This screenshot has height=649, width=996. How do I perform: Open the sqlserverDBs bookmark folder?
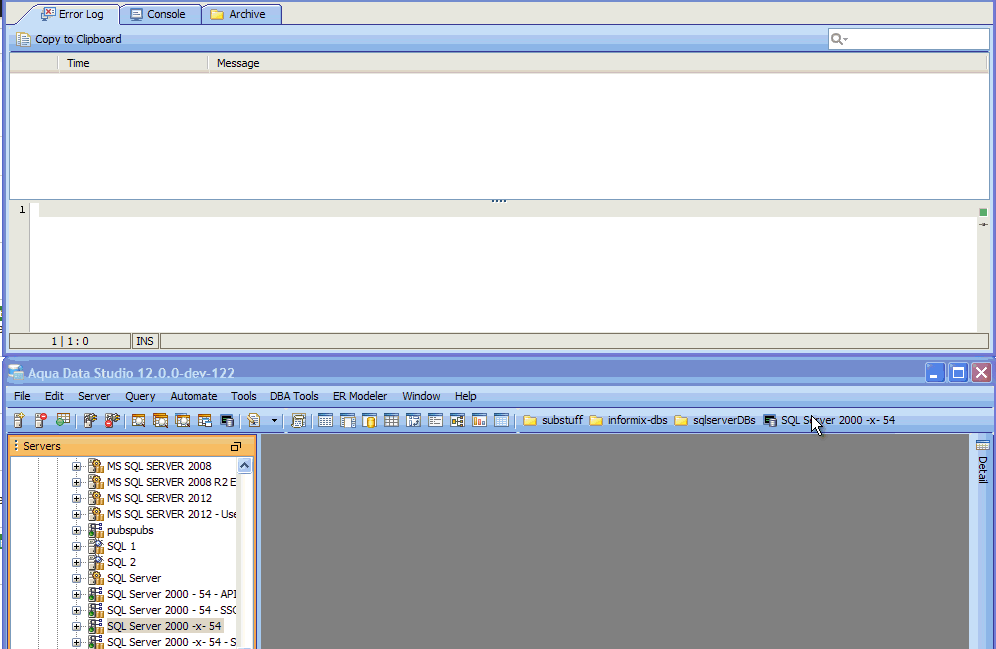point(715,420)
